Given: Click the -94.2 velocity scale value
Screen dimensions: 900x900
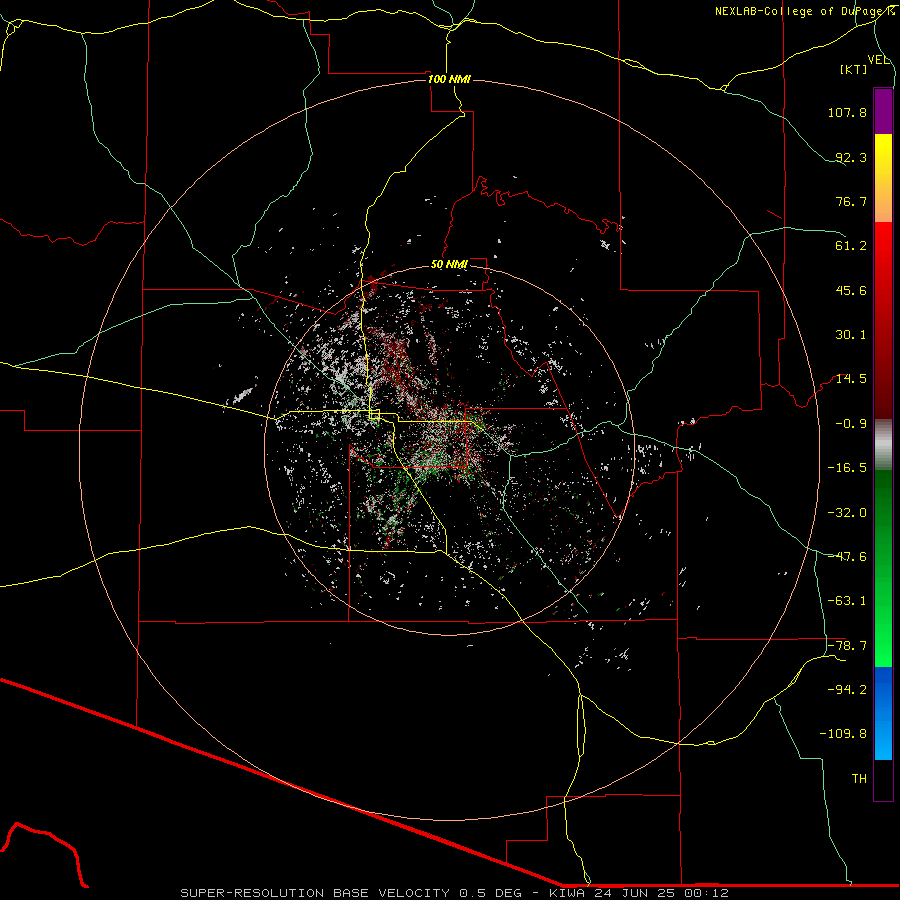Looking at the screenshot, I should pos(847,689).
